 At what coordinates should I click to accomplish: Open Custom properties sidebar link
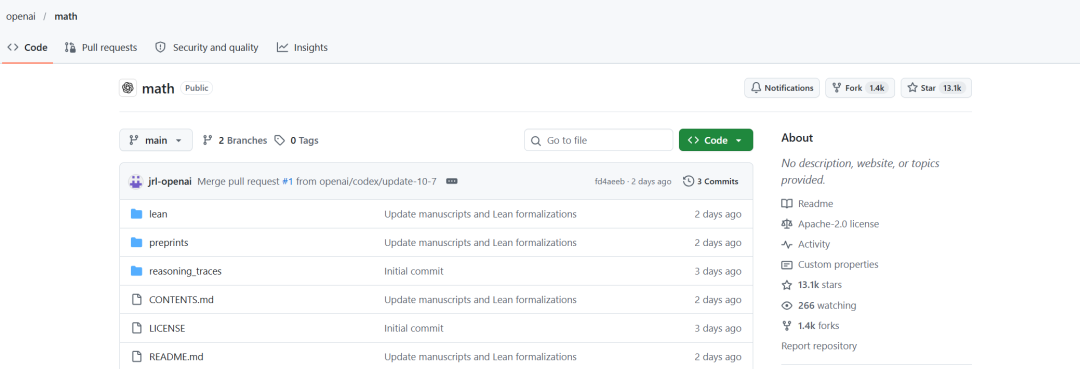(830, 264)
